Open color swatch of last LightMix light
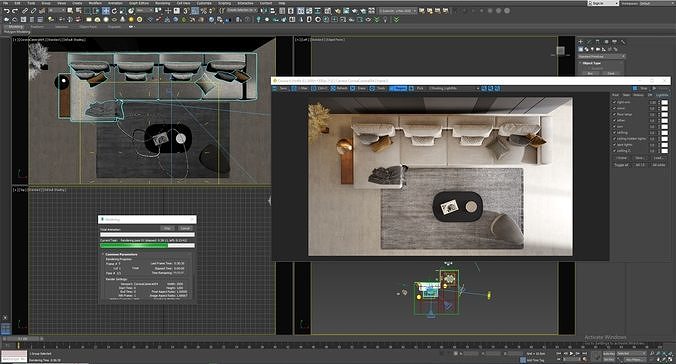The image size is (676, 364). click(664, 151)
